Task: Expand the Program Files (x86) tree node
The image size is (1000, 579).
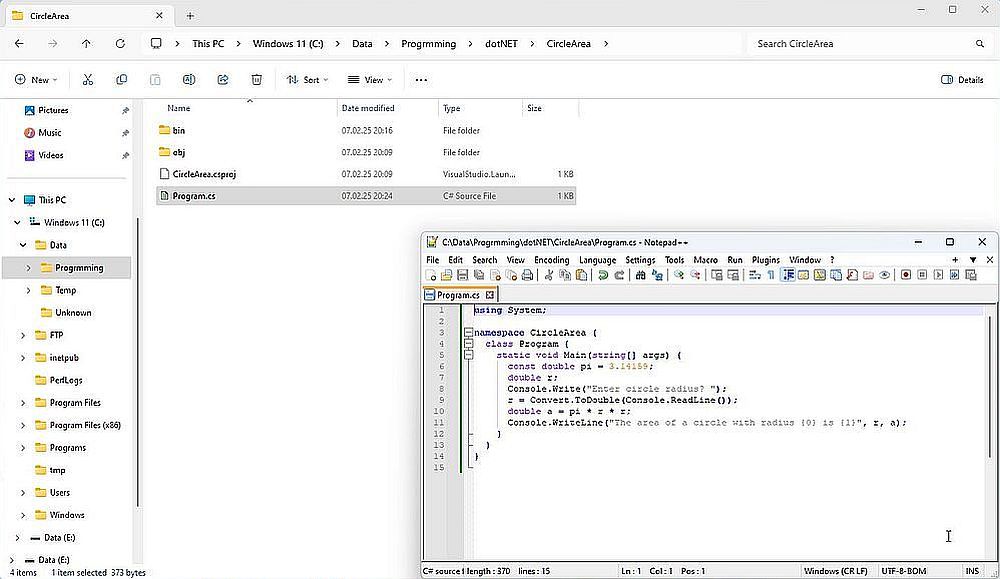Action: [x=23, y=425]
